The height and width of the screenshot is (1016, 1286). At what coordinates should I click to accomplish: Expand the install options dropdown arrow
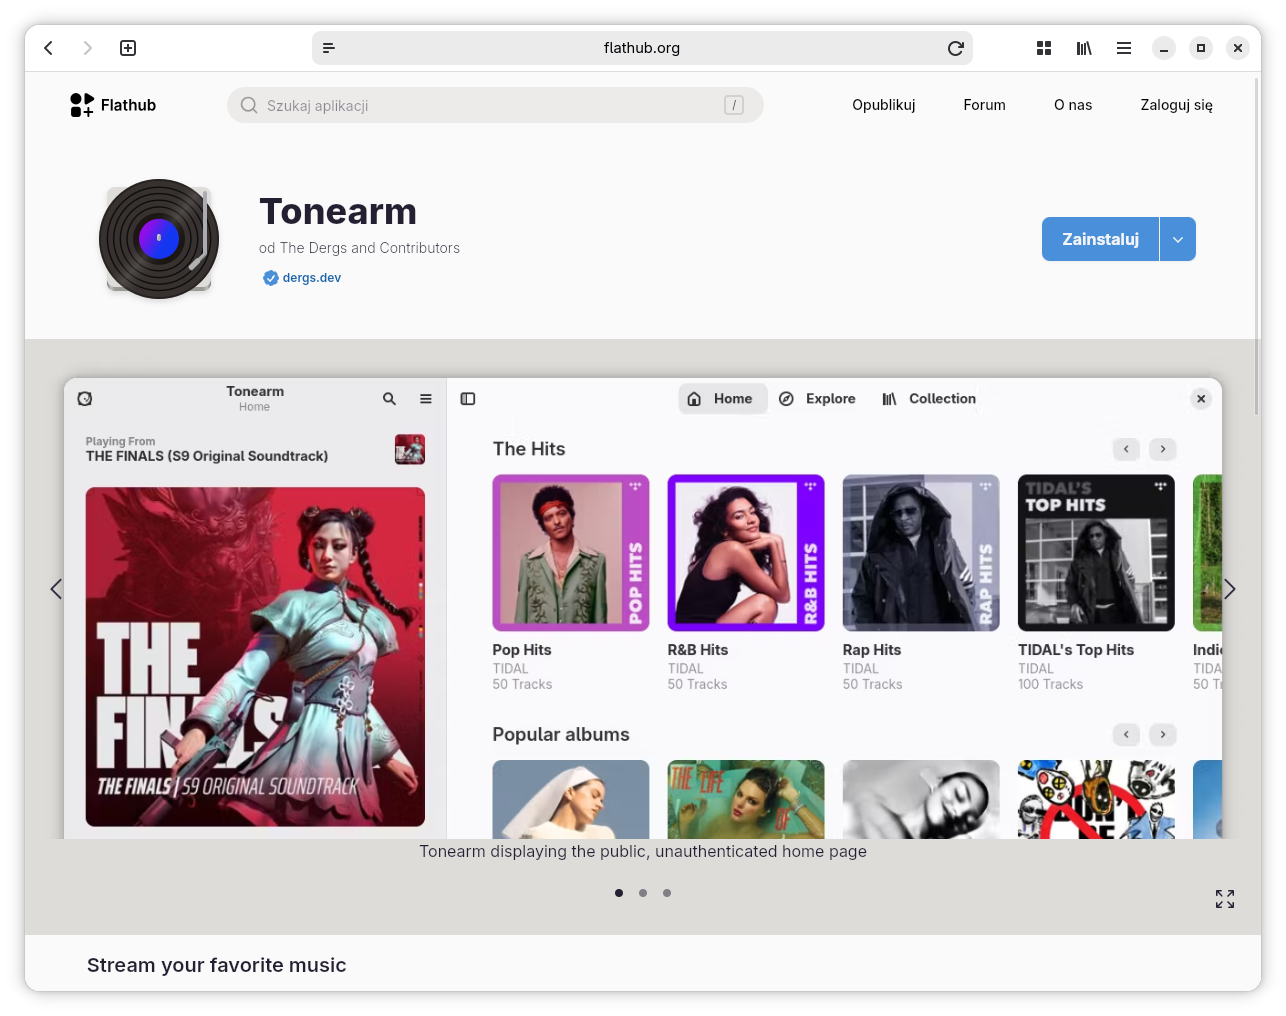(1178, 239)
